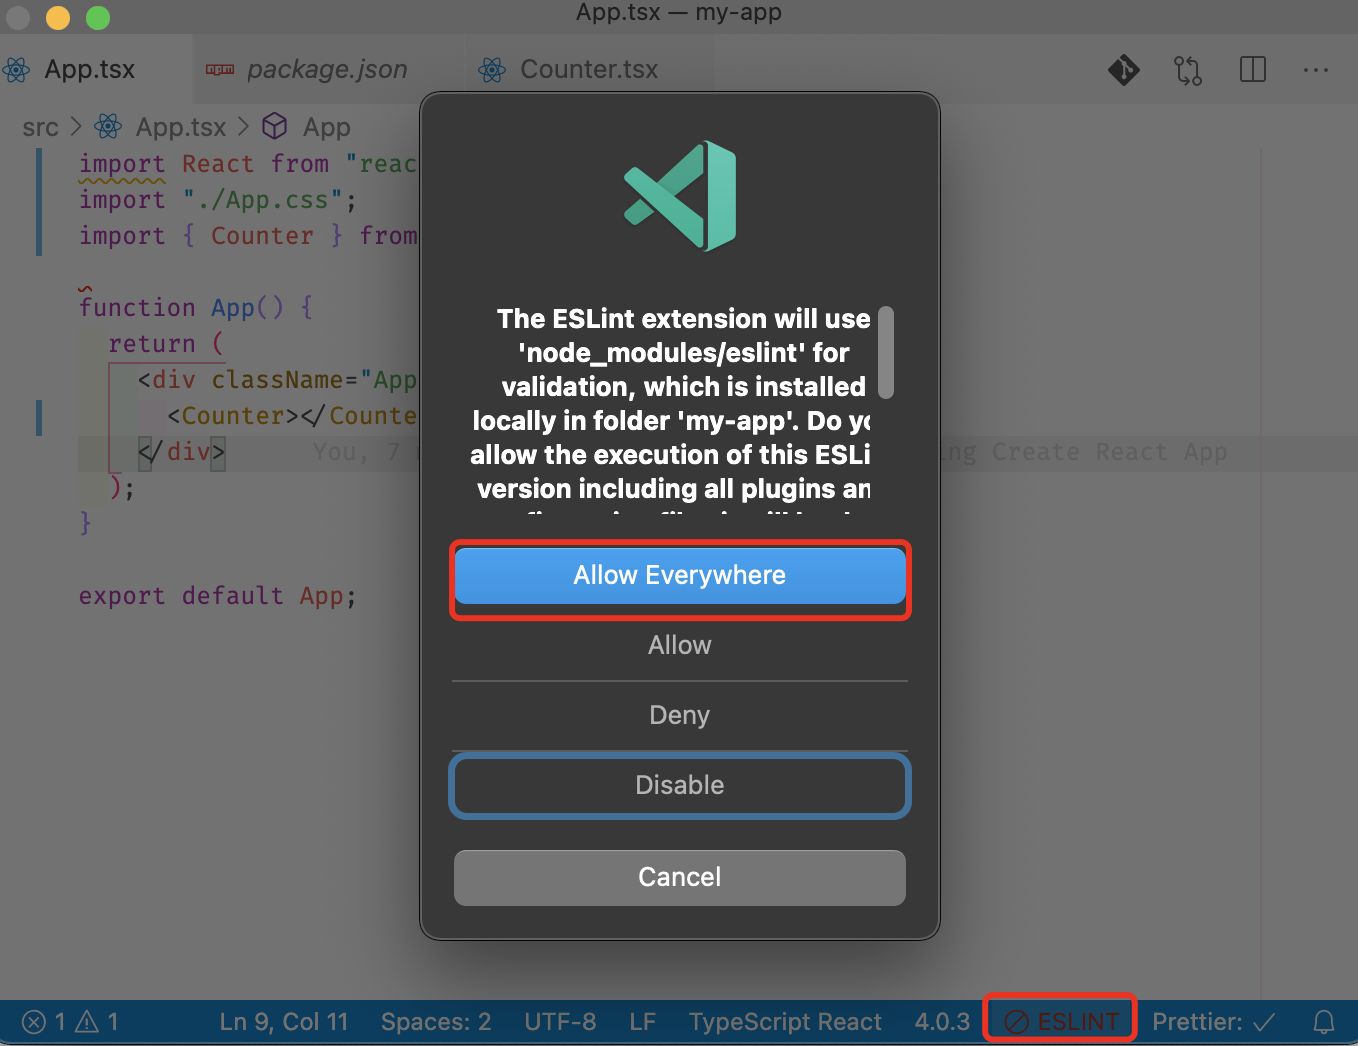Click the Disable button
Viewport: 1358px width, 1046px height.
[680, 785]
